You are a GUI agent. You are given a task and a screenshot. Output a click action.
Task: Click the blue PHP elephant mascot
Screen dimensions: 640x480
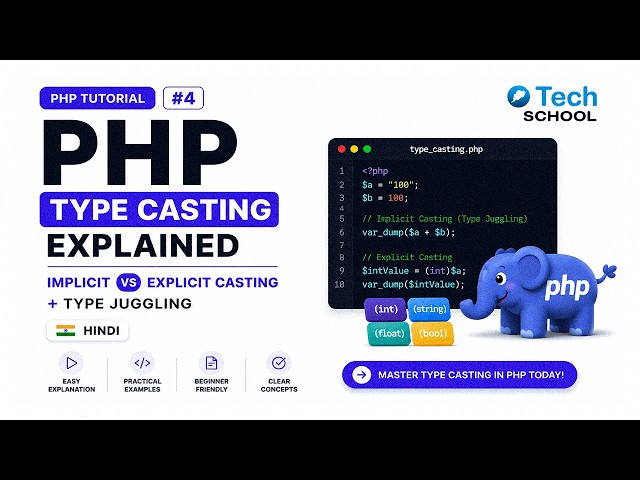[539, 292]
